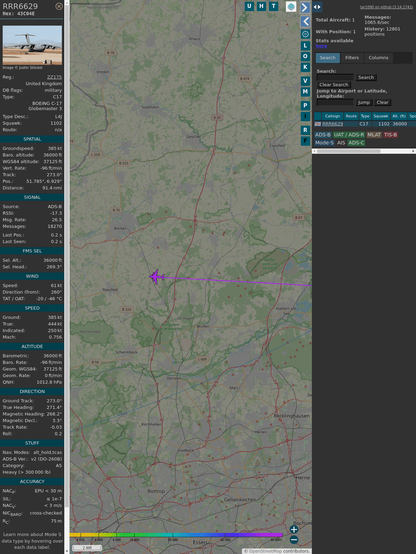The height and width of the screenshot is (554, 416).
Task: Click the Jump button
Action: tap(363, 102)
